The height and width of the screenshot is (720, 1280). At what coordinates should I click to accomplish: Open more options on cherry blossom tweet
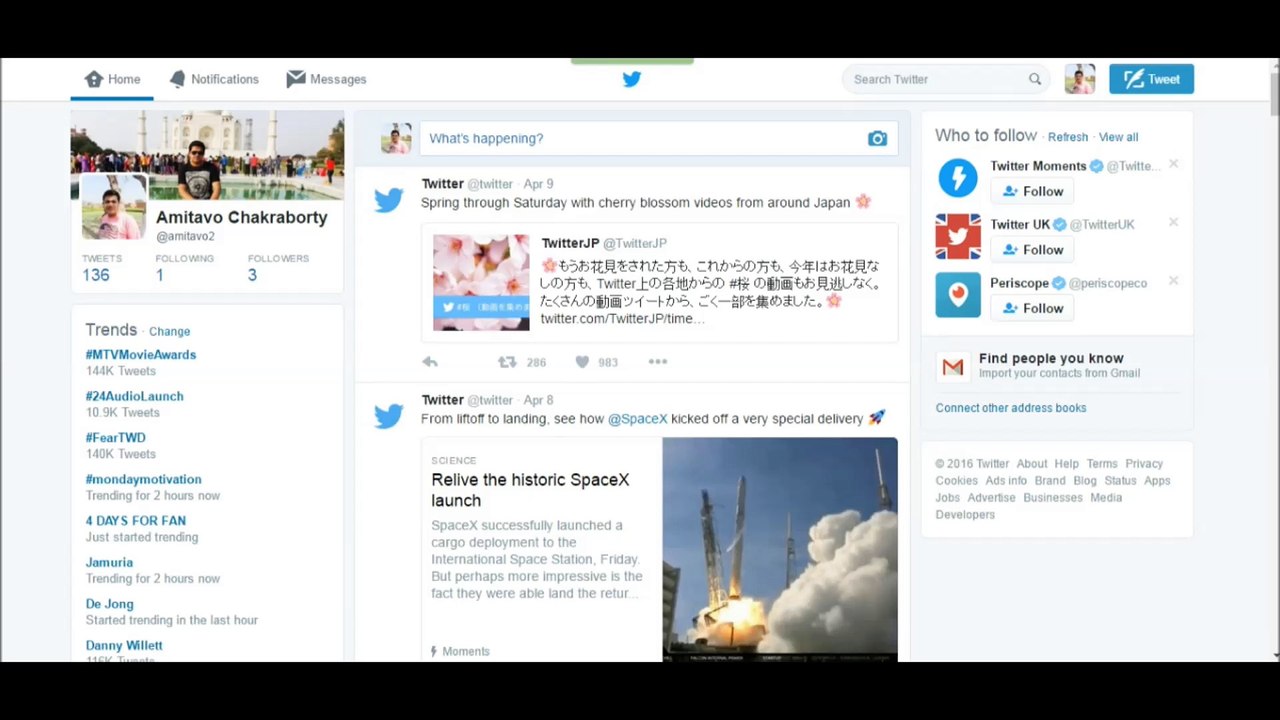[x=657, y=362]
